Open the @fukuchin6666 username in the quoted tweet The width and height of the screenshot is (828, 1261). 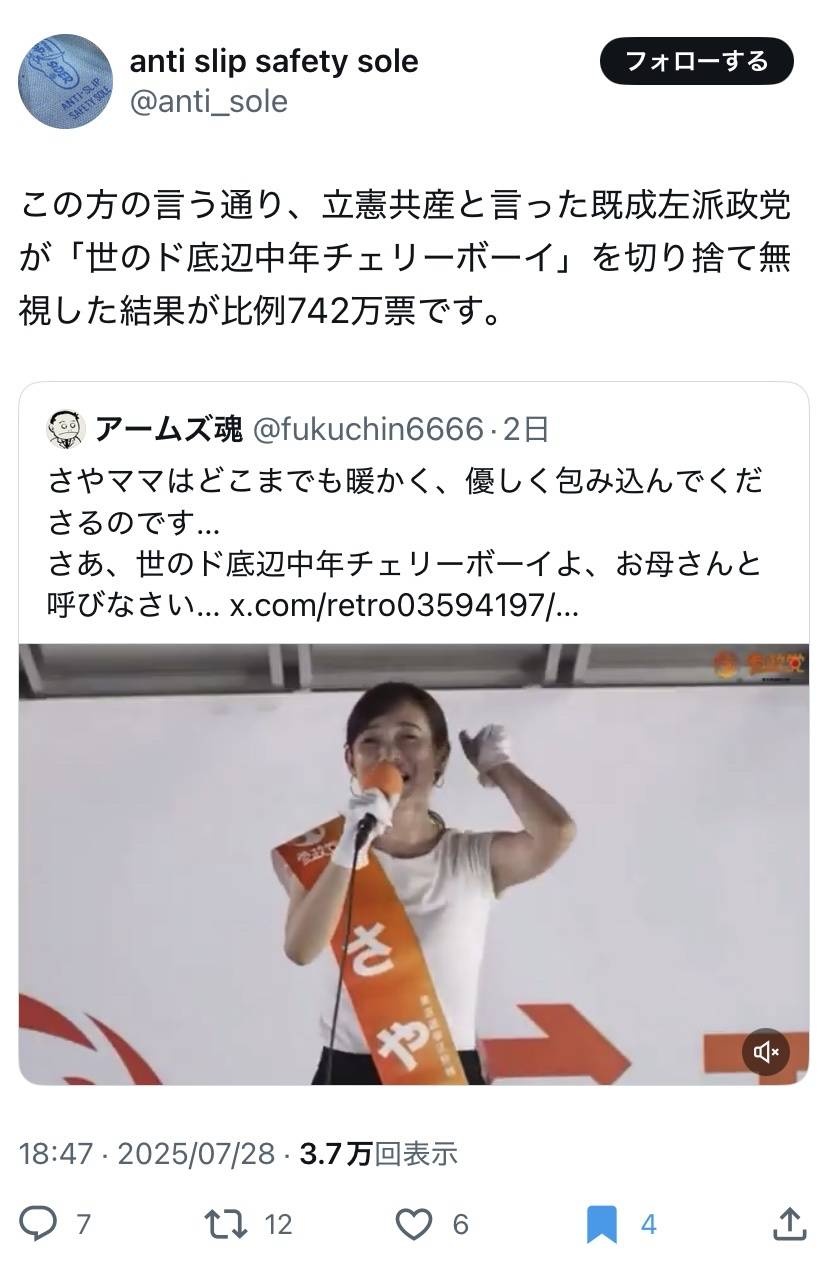369,430
